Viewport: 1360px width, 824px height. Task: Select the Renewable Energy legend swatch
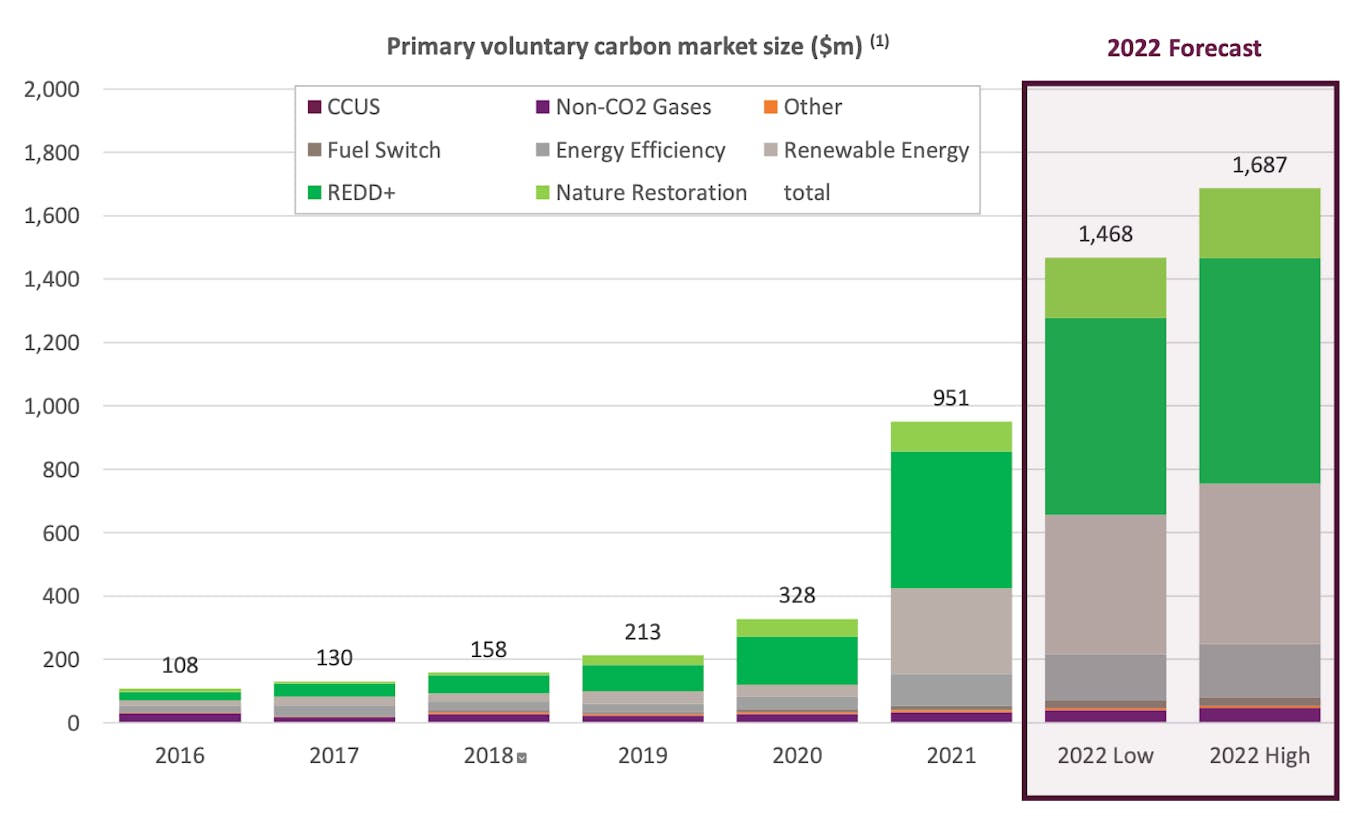tap(770, 150)
